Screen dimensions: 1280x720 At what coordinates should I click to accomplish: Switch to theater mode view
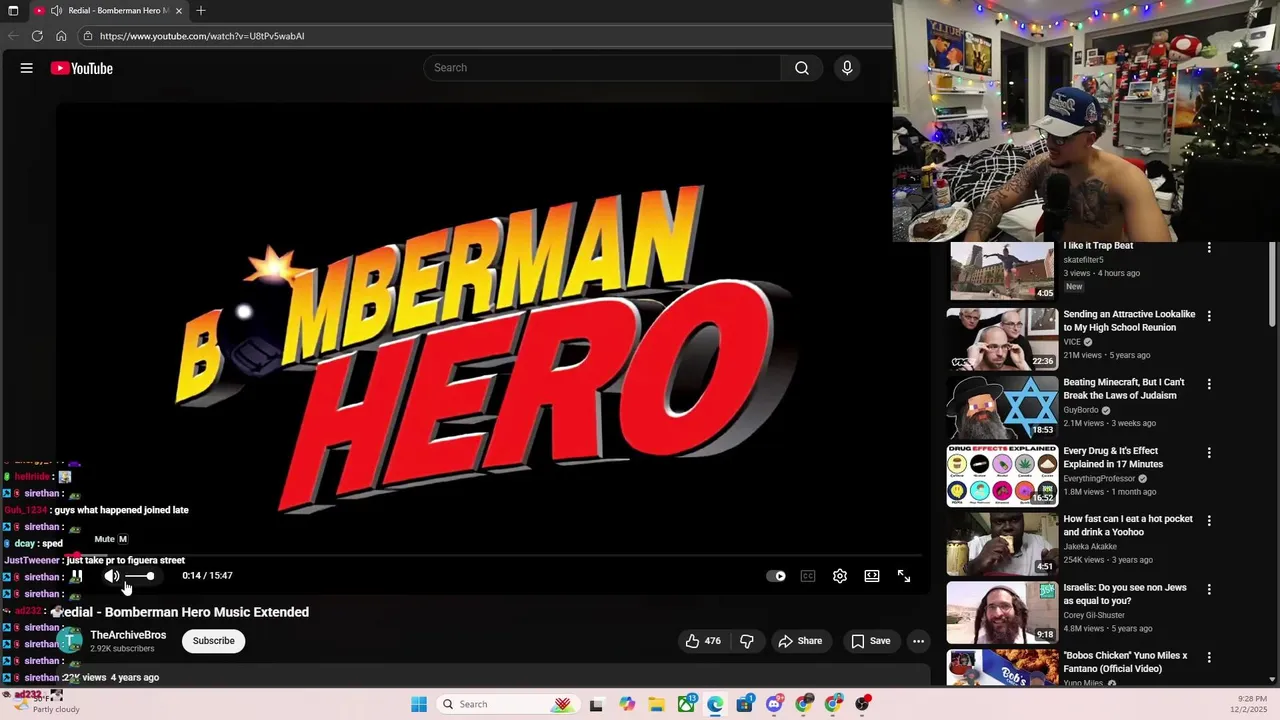872,576
